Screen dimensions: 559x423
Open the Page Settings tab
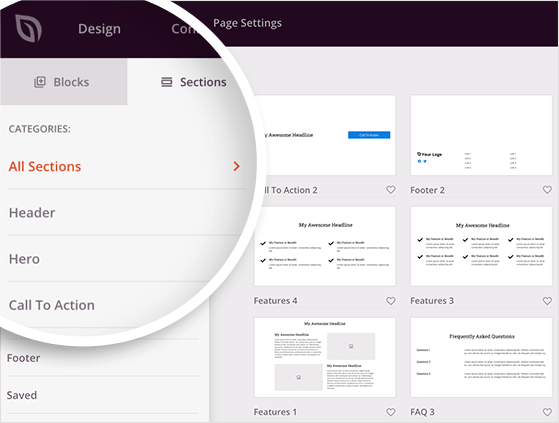[x=247, y=23]
